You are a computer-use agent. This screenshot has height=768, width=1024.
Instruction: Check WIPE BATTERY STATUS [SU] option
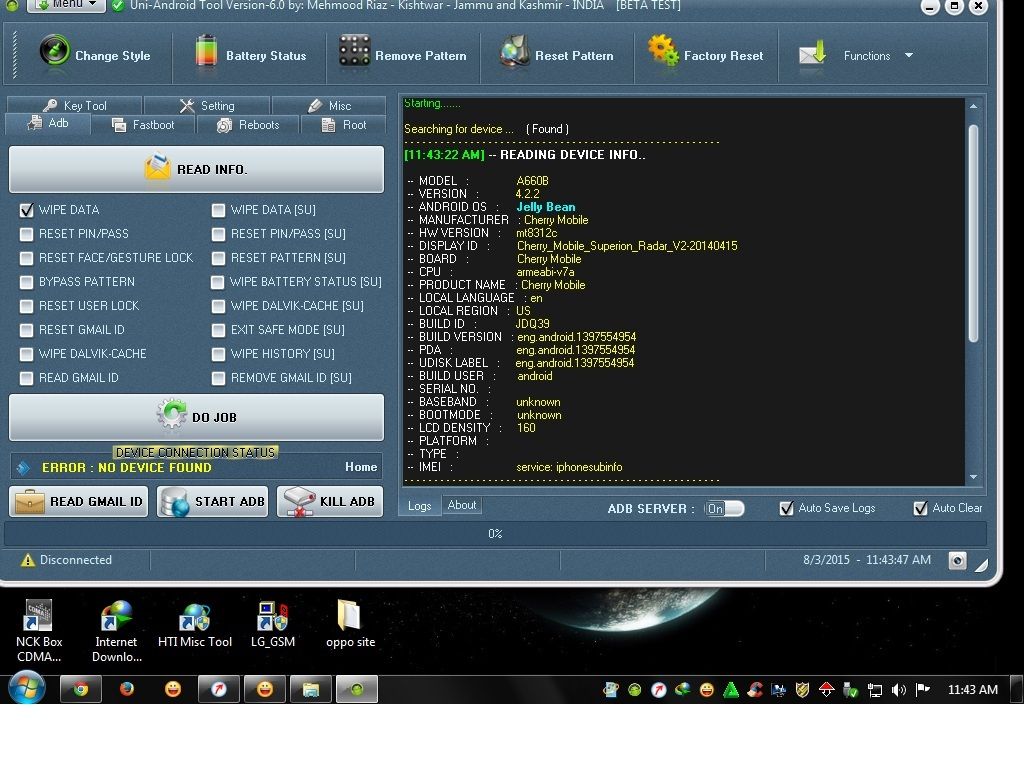[217, 282]
